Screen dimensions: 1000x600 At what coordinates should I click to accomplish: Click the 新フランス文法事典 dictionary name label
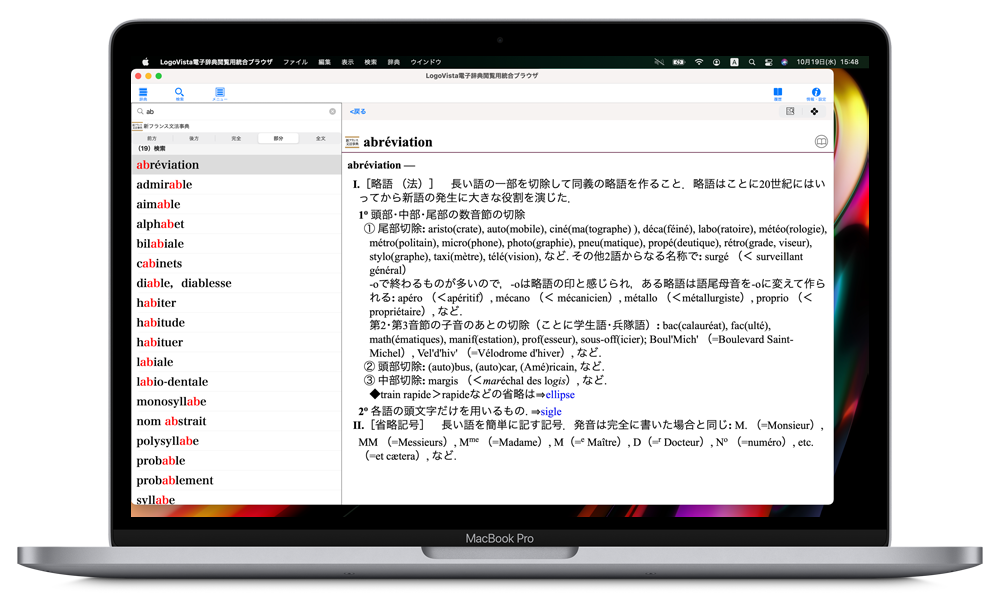point(166,126)
